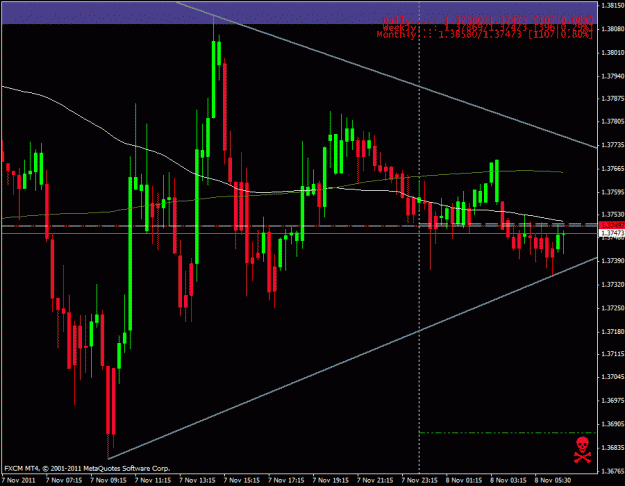The width and height of the screenshot is (625, 486).
Task: Click the time label 7 Nov 19:15
Action: point(331,480)
